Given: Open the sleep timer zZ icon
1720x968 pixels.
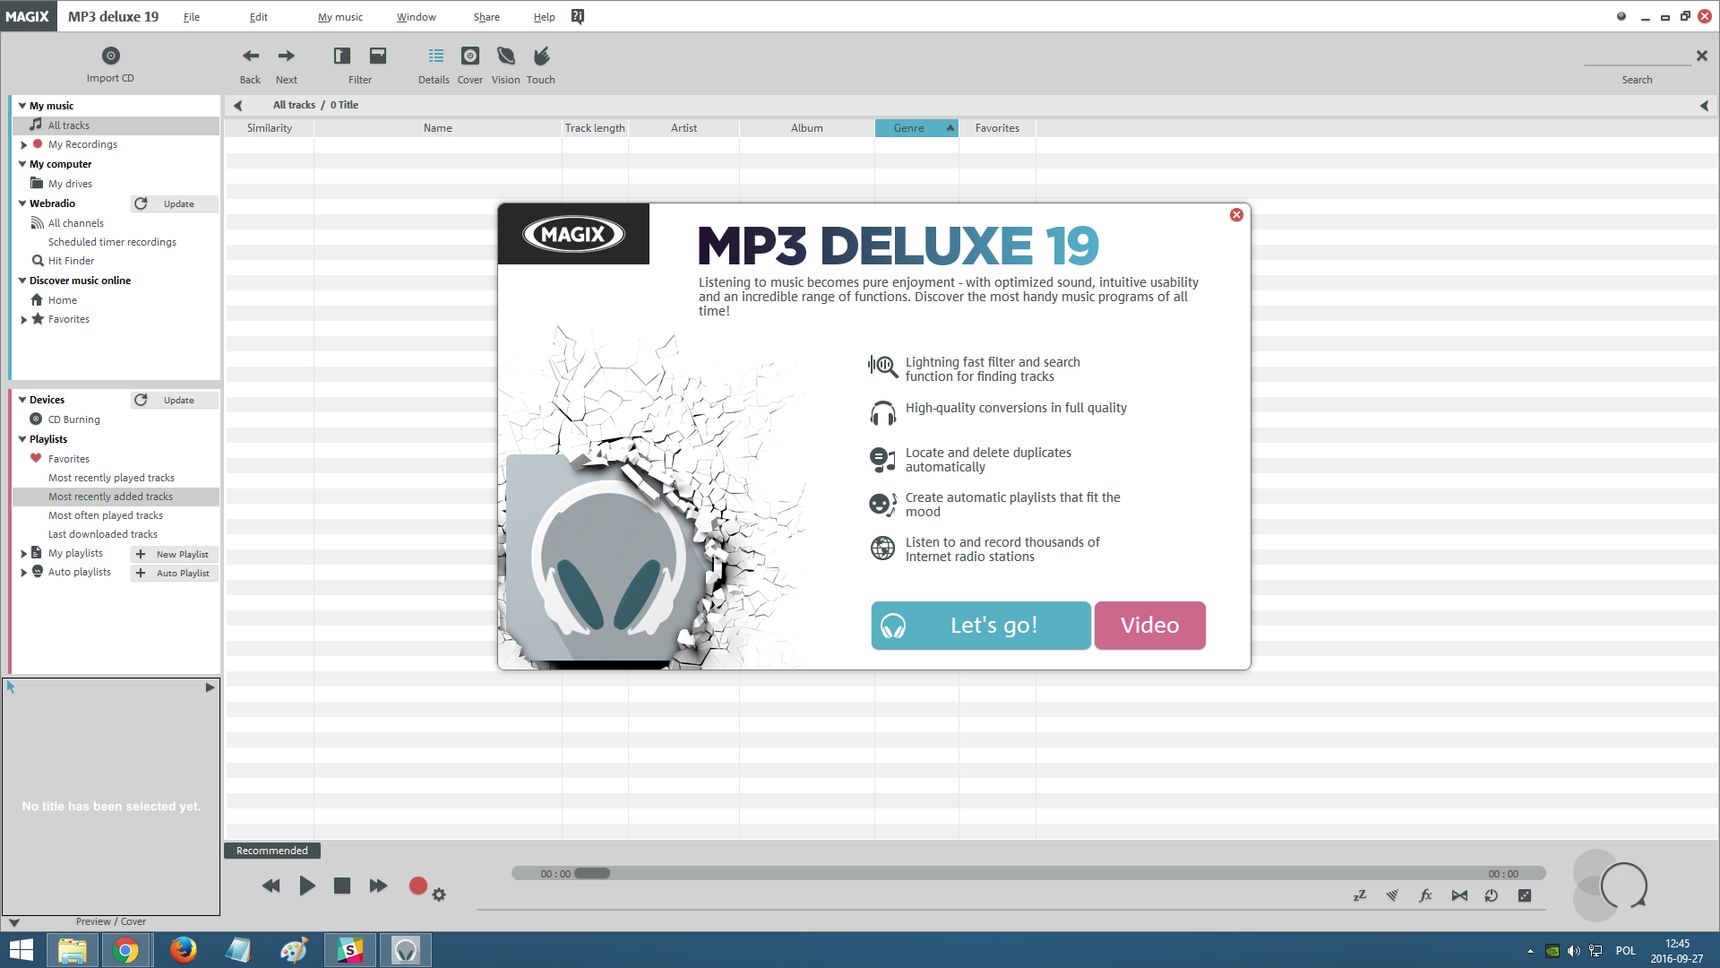Looking at the screenshot, I should click(x=1360, y=896).
